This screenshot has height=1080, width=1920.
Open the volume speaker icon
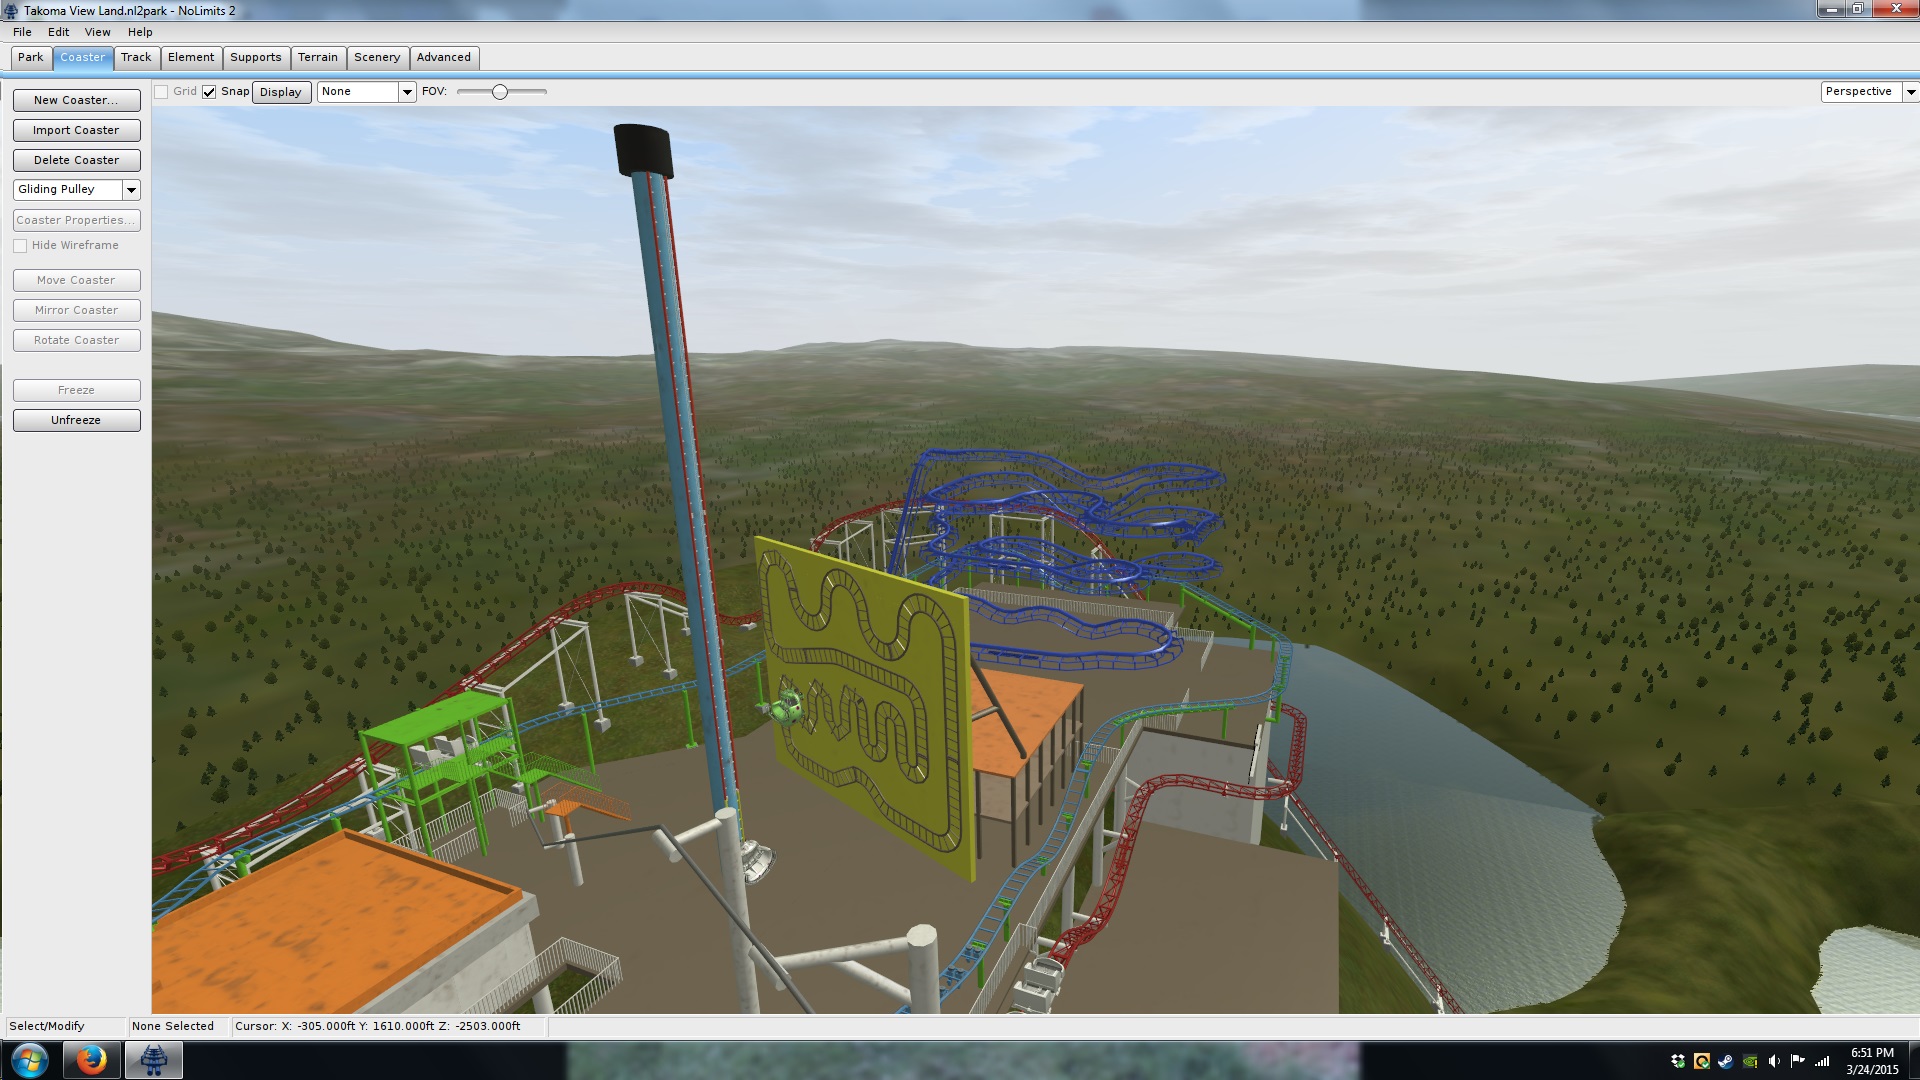point(1774,1061)
